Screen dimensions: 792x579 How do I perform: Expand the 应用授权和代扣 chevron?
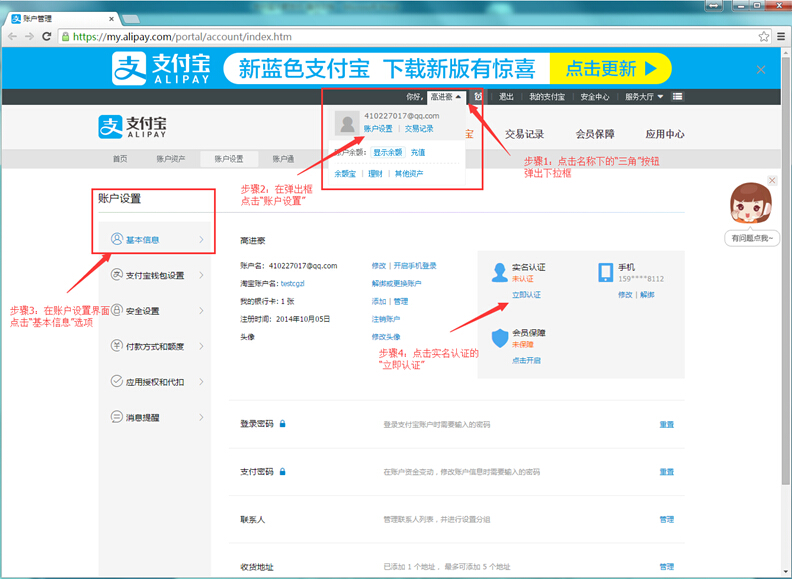(201, 382)
